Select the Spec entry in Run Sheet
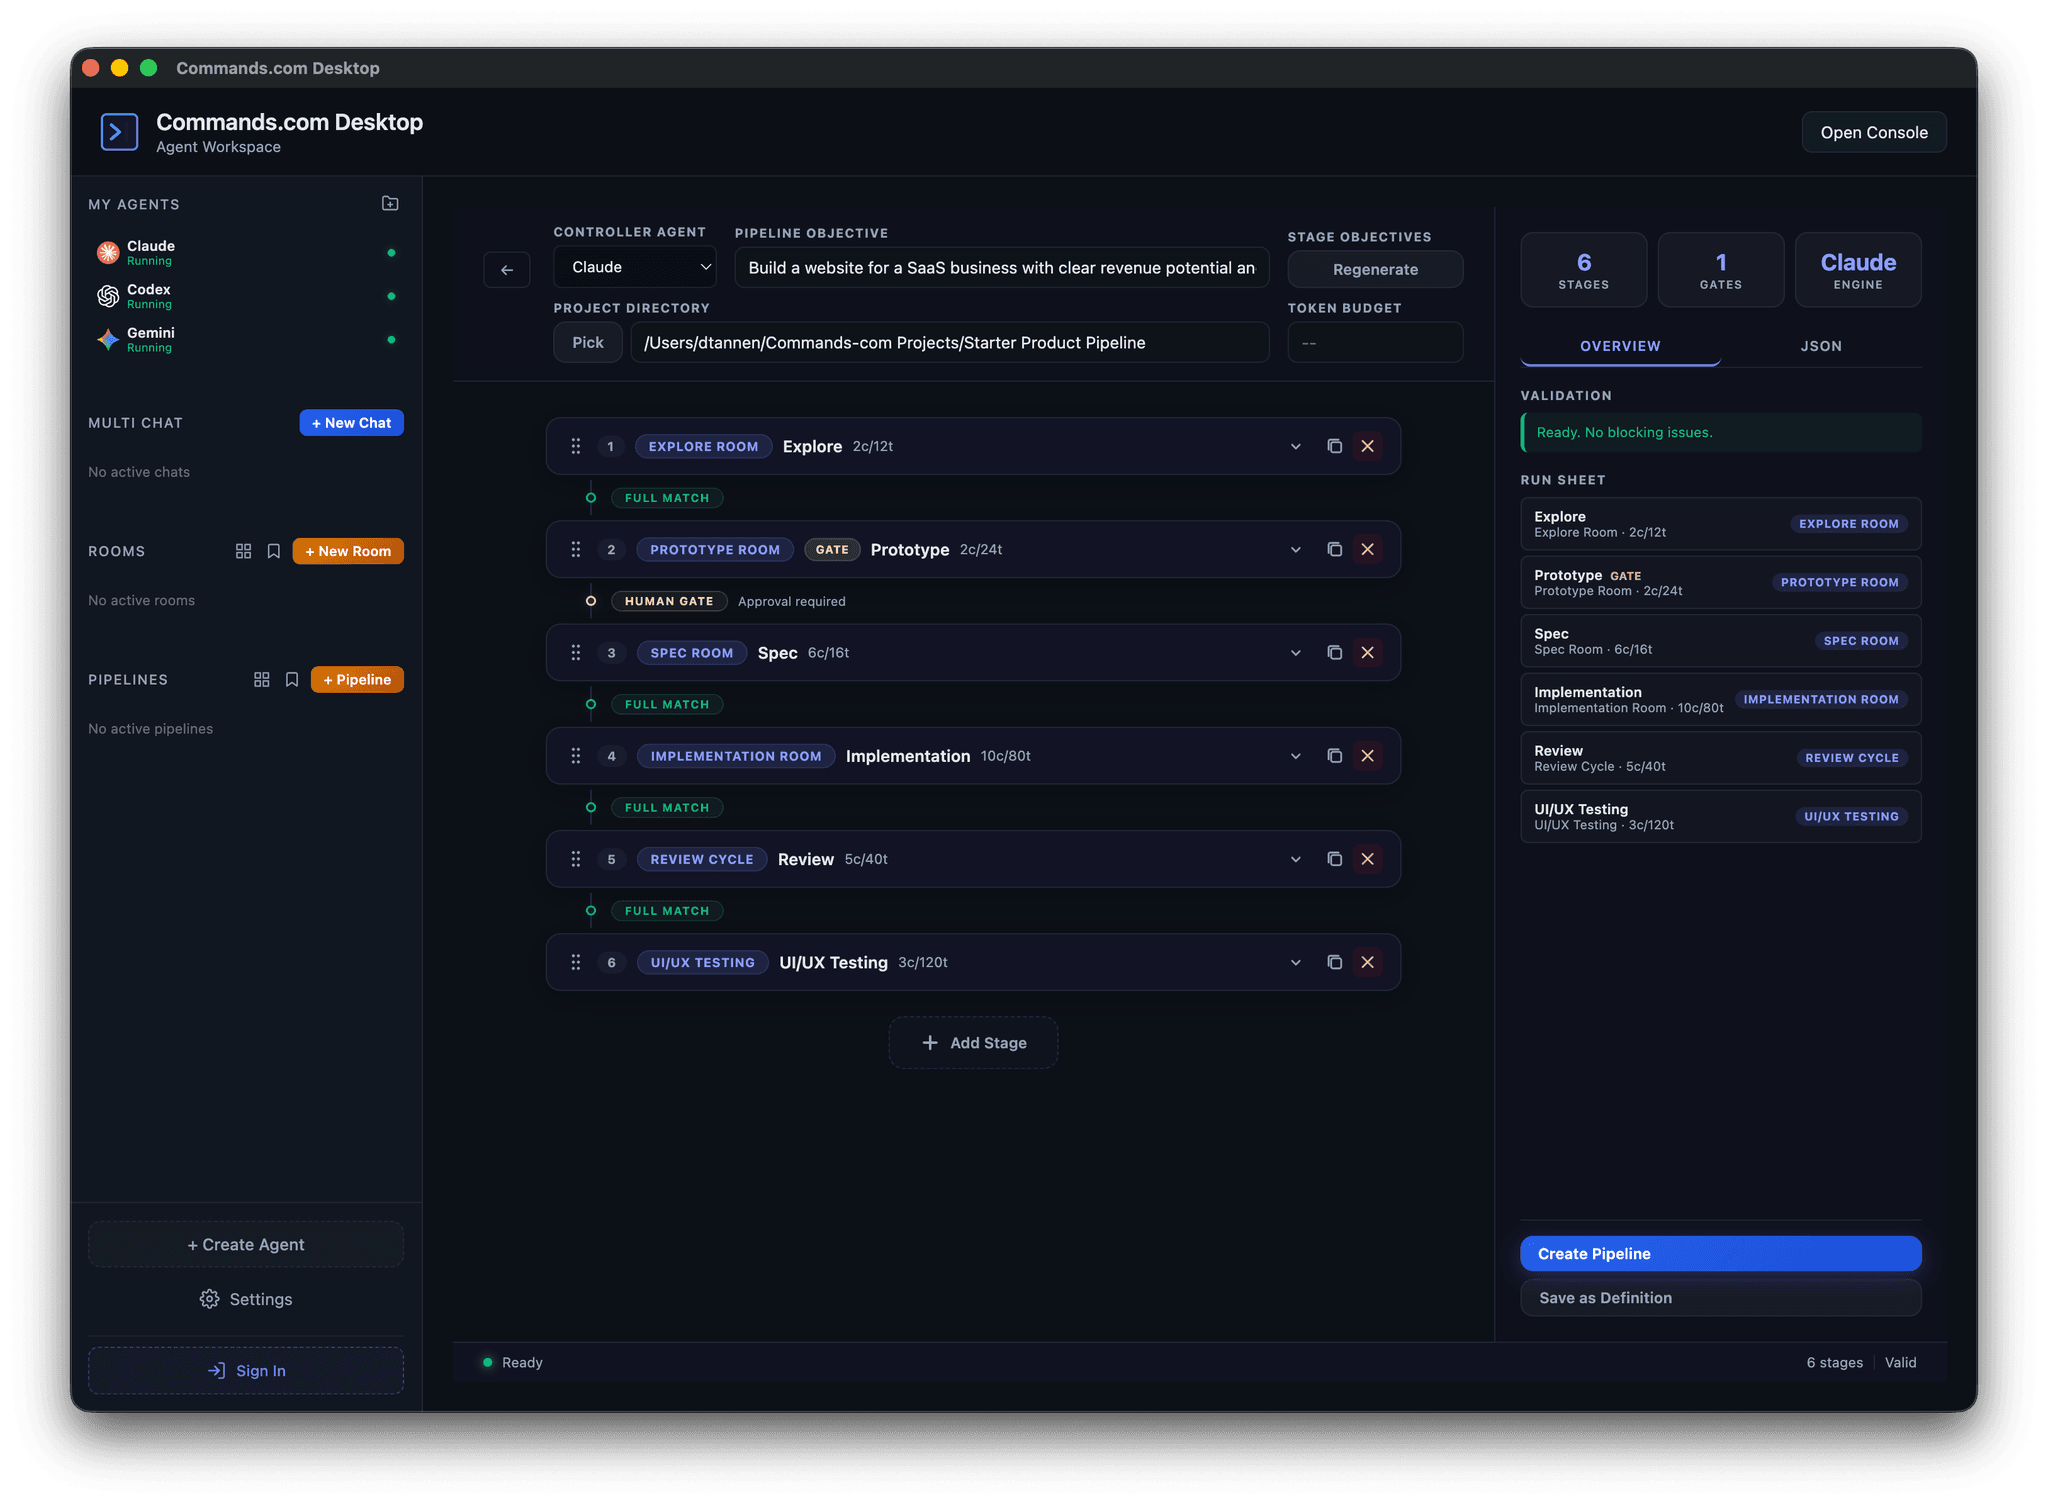 (1720, 641)
